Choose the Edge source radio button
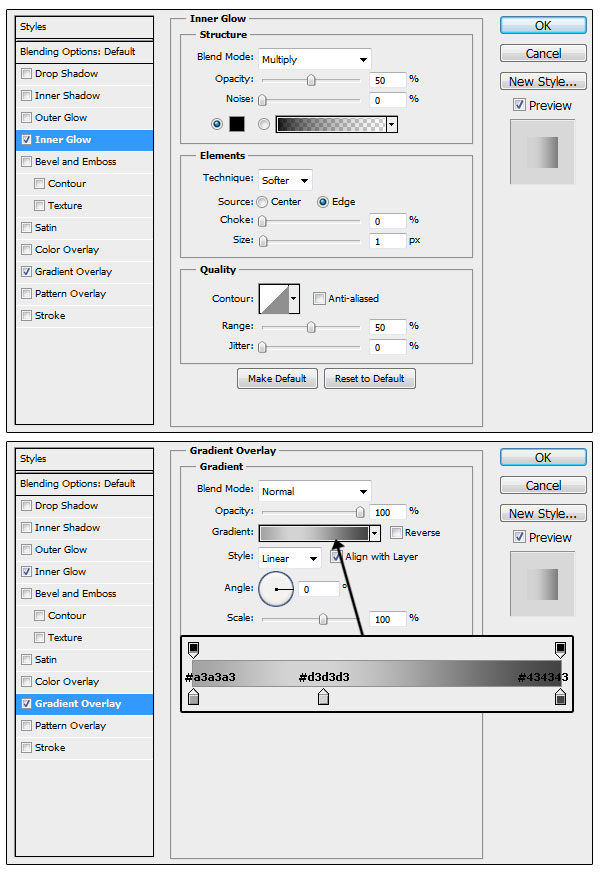 coord(323,202)
